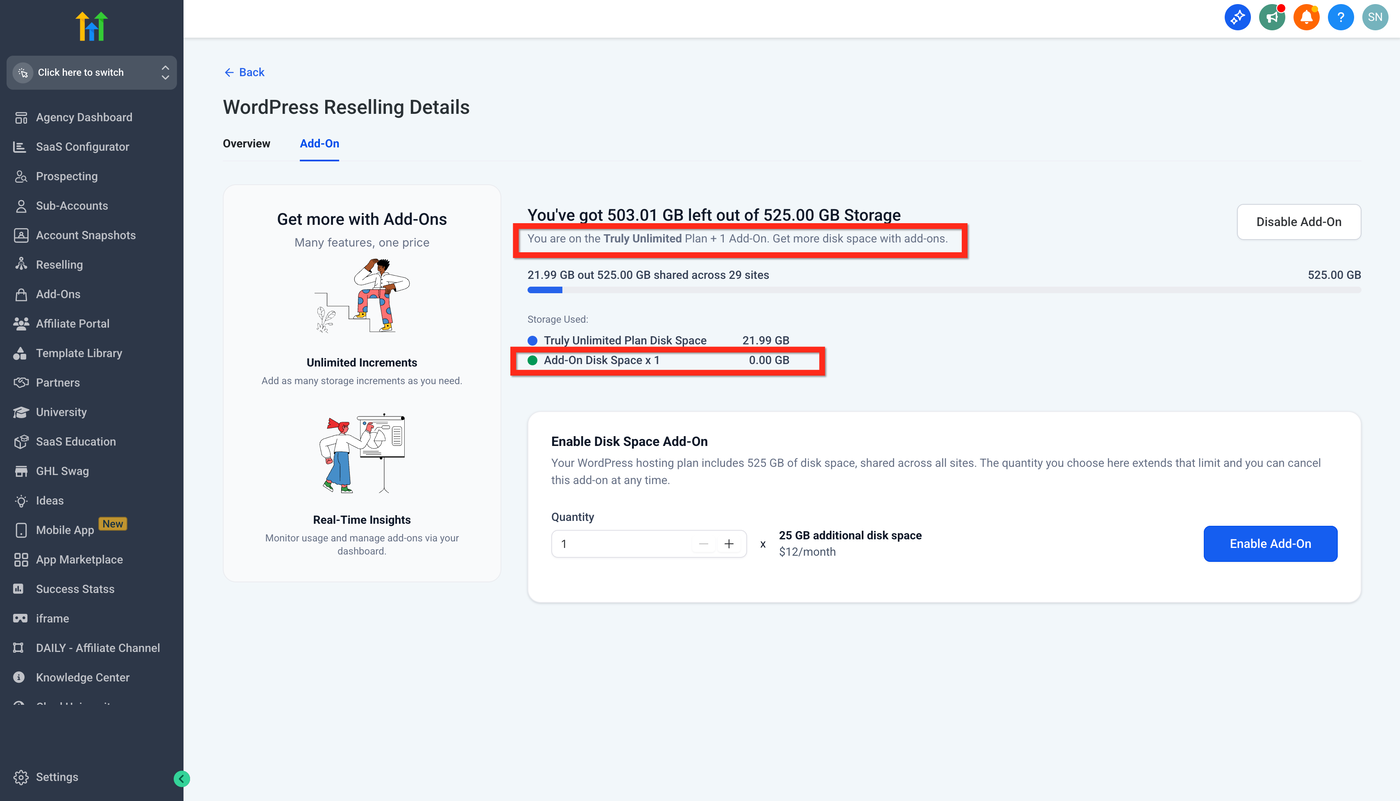
Task: Click the iframe sidebar icon
Action: tap(21, 619)
